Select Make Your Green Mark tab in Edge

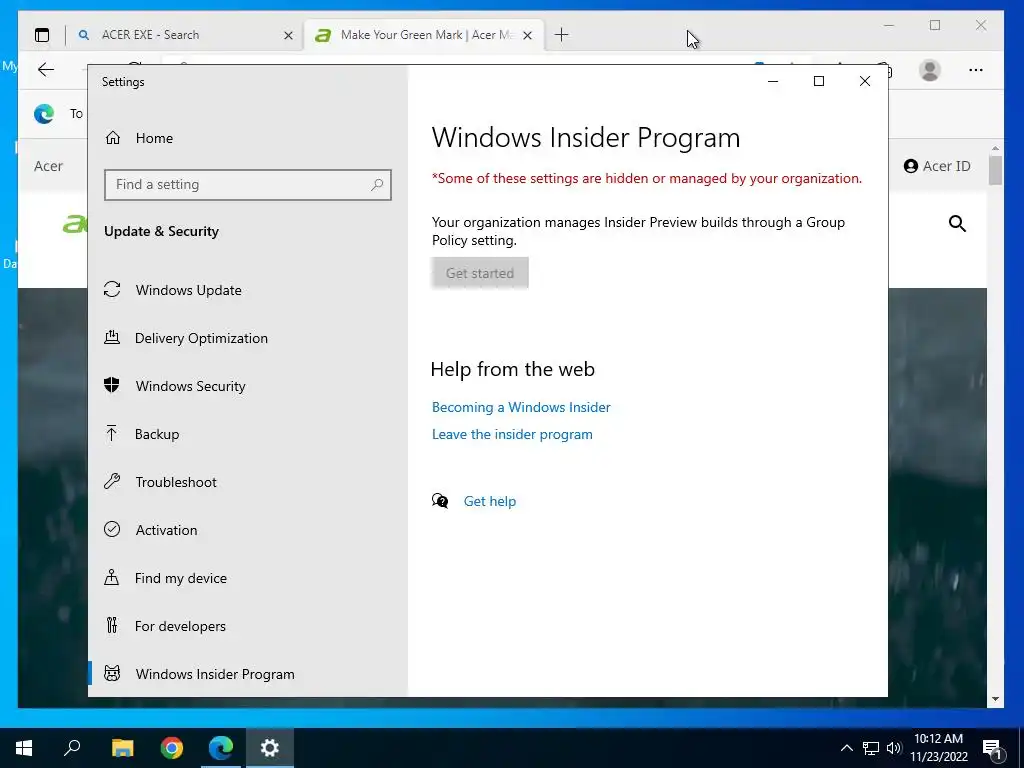click(x=424, y=35)
